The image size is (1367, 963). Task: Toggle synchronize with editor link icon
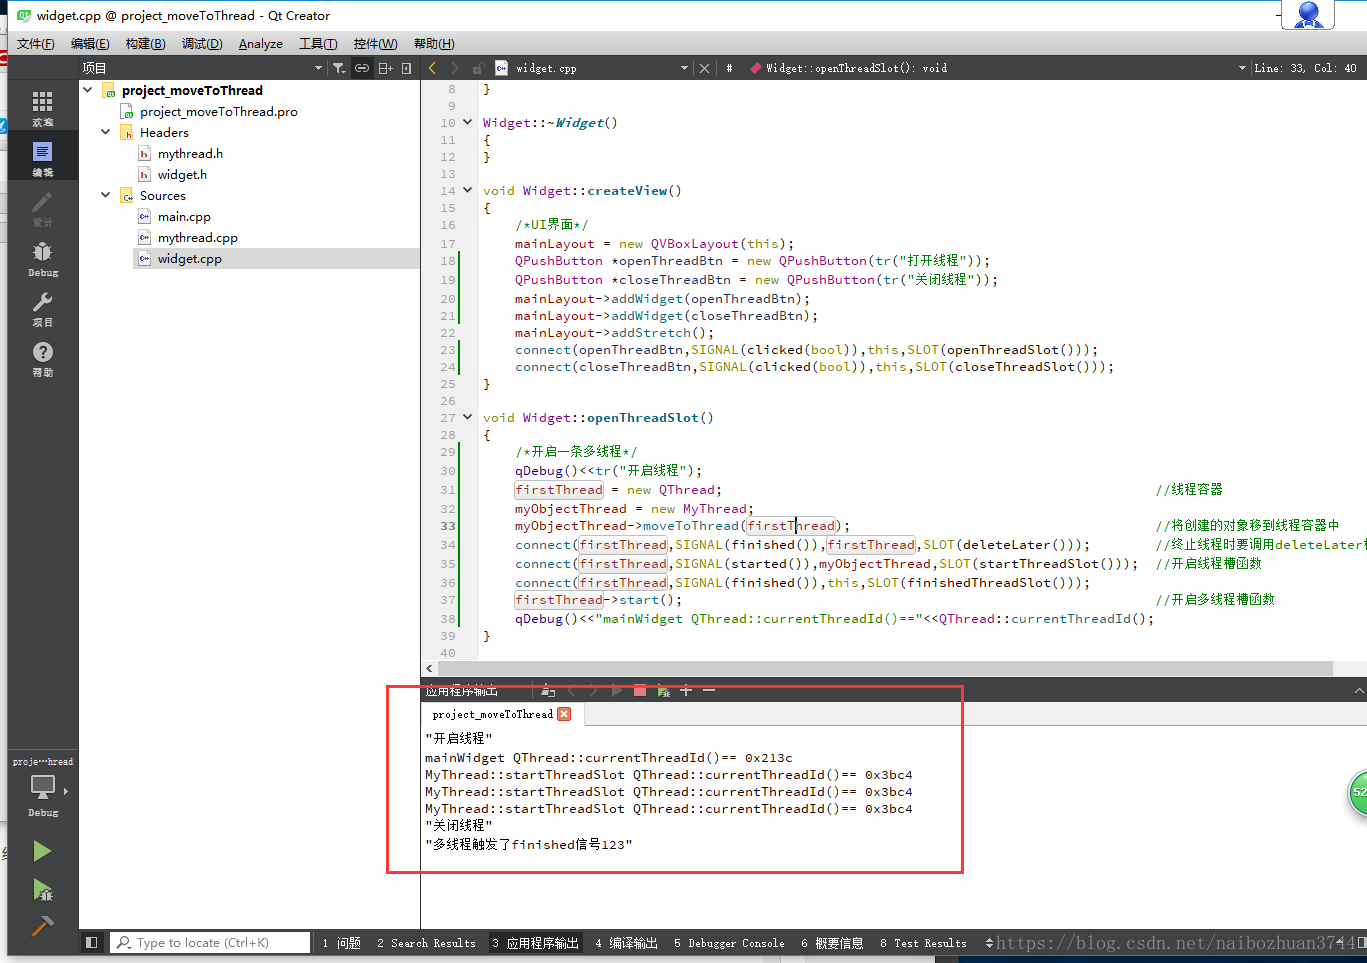click(362, 68)
